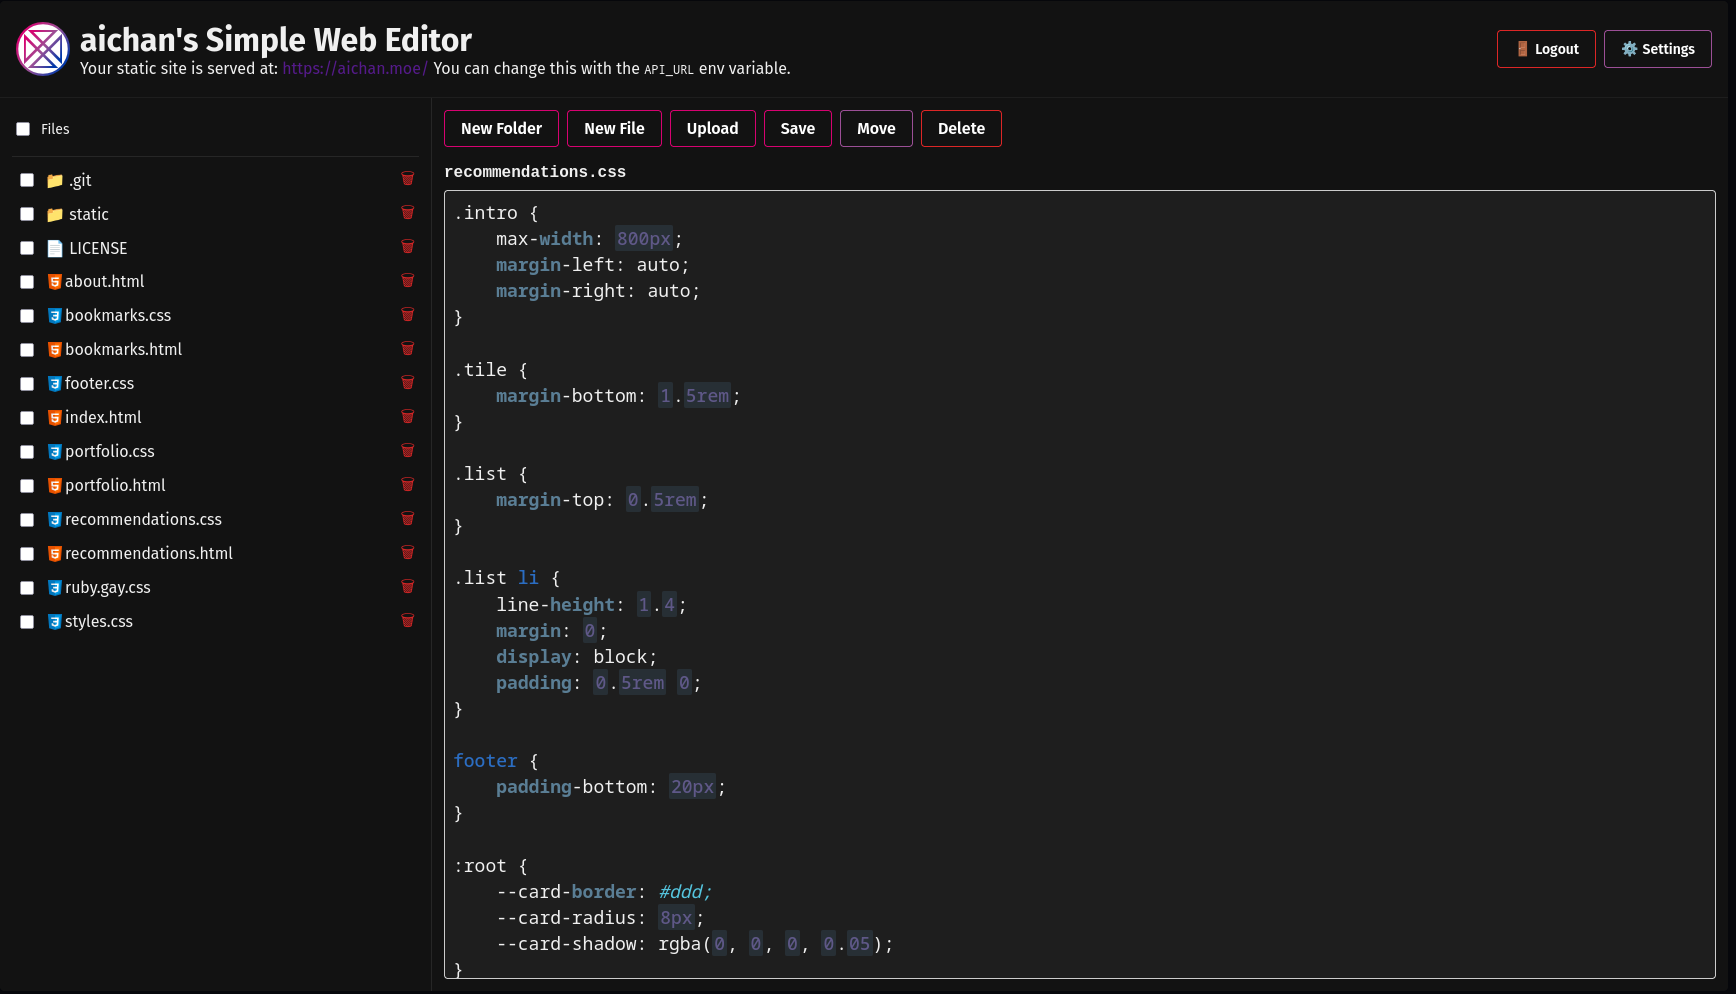The width and height of the screenshot is (1736, 994).
Task: Delete LICENSE using its trash icon
Action: pyautogui.click(x=408, y=247)
